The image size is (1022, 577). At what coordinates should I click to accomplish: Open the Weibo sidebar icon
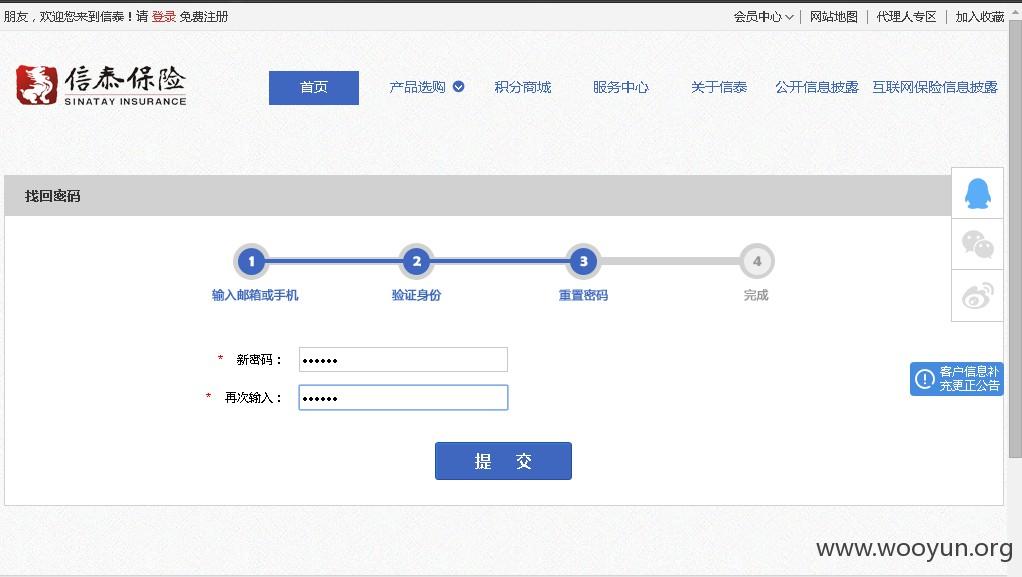pyautogui.click(x=977, y=296)
